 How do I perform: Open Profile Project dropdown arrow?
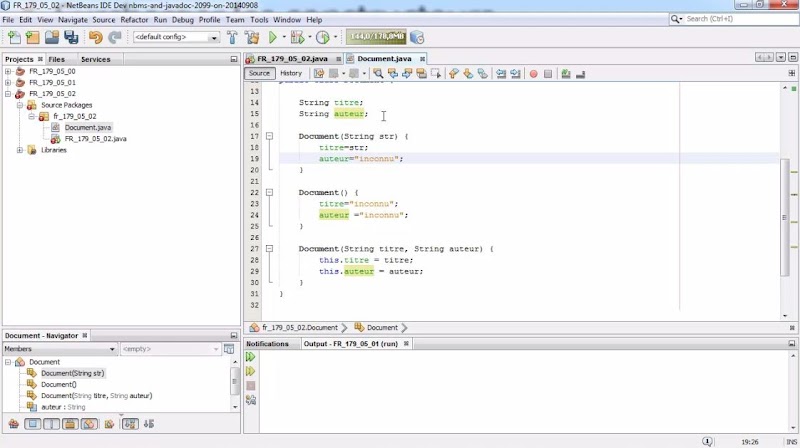pos(335,37)
